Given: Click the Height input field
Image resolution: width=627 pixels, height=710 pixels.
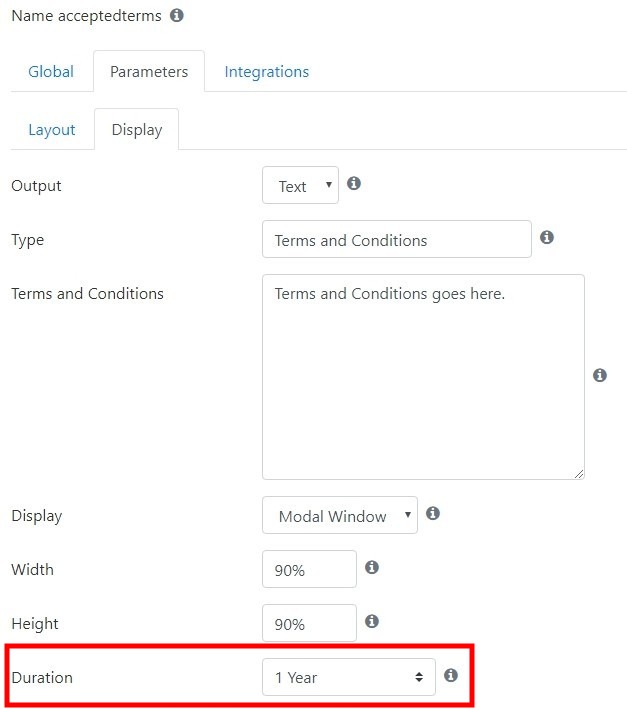Looking at the screenshot, I should click(x=309, y=623).
